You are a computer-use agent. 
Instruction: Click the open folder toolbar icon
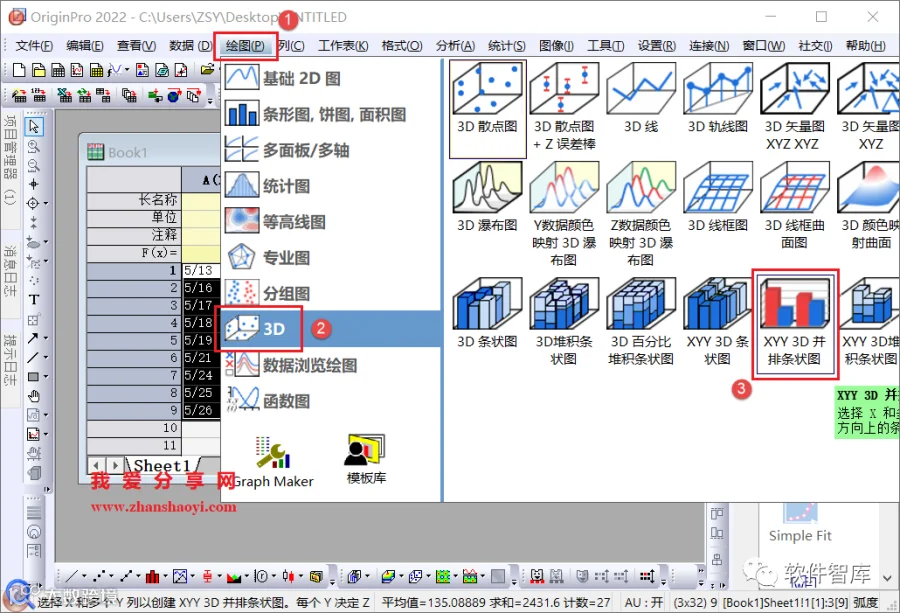click(207, 70)
